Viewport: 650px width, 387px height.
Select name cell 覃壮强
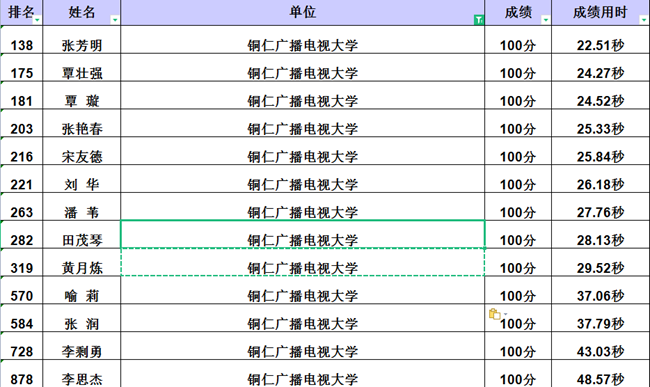click(82, 68)
